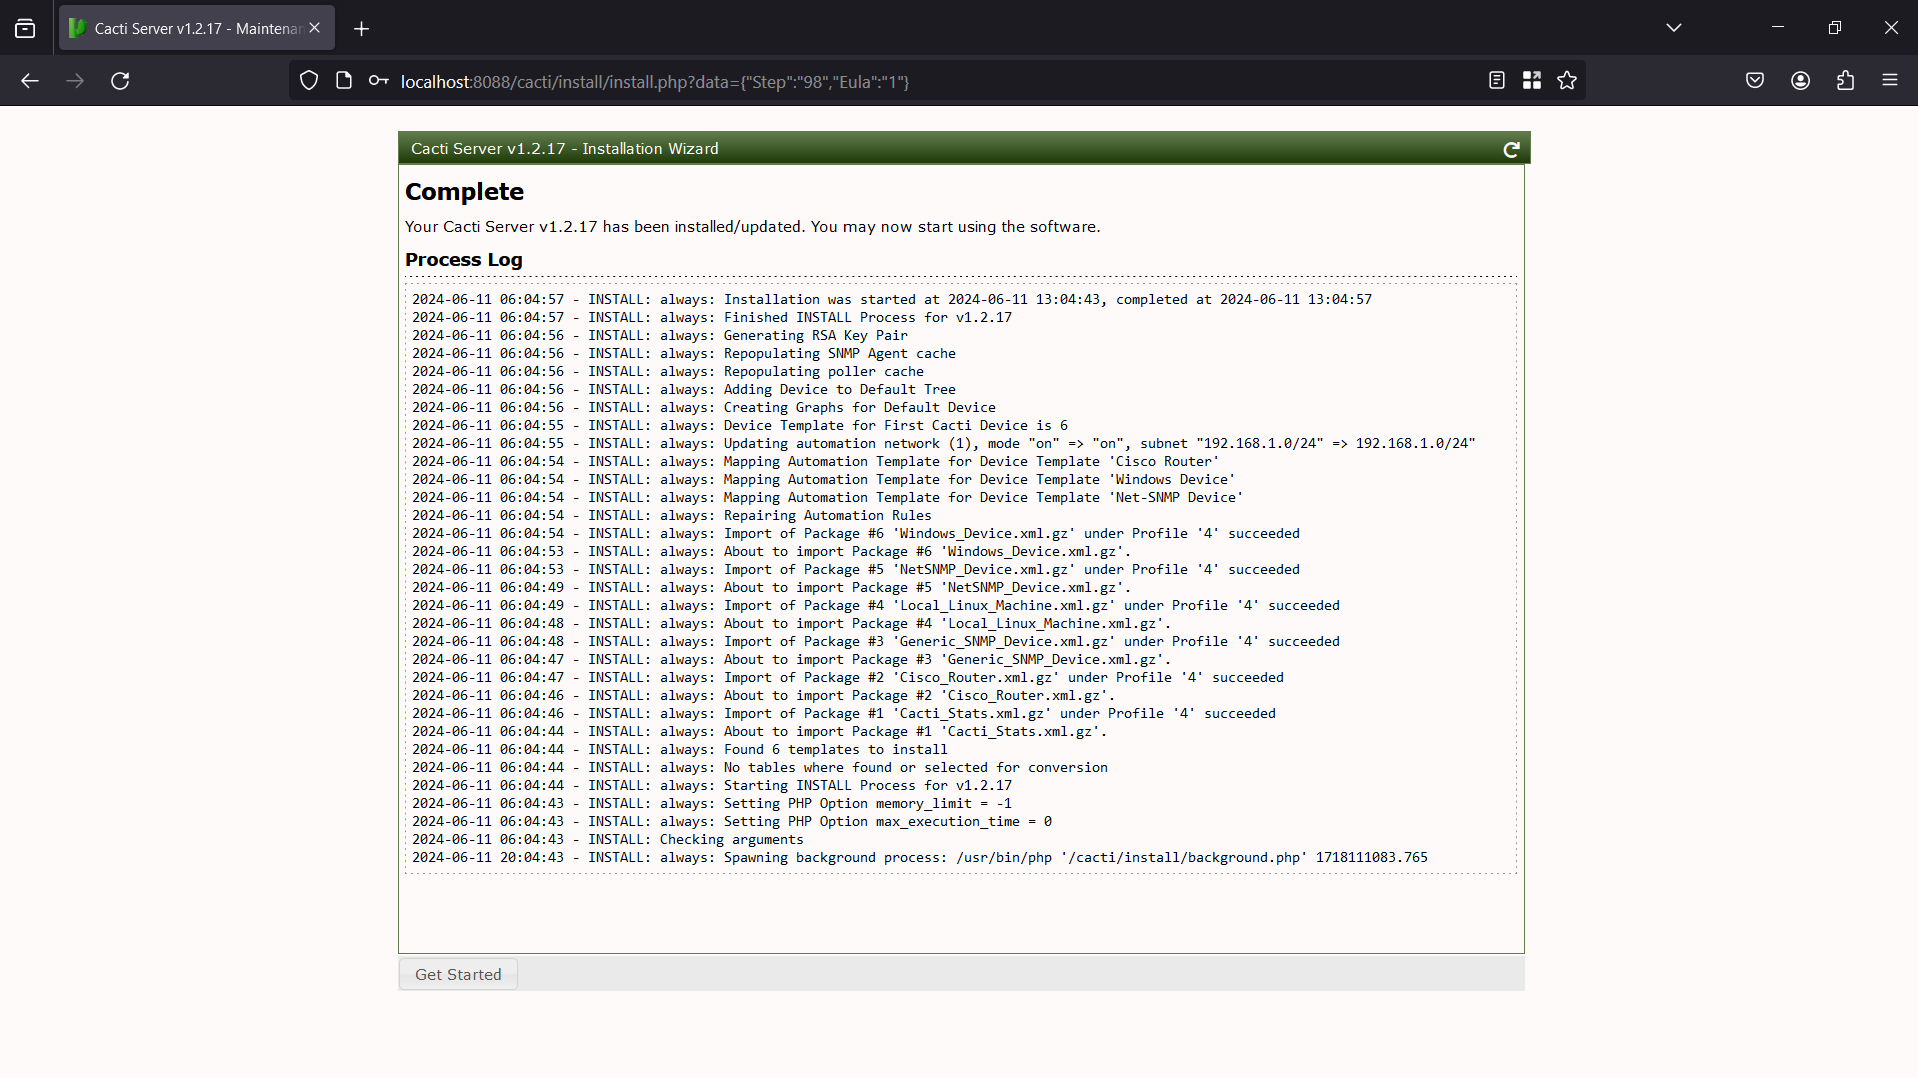Click the 'Found 6 templates to install' log line

click(680, 750)
